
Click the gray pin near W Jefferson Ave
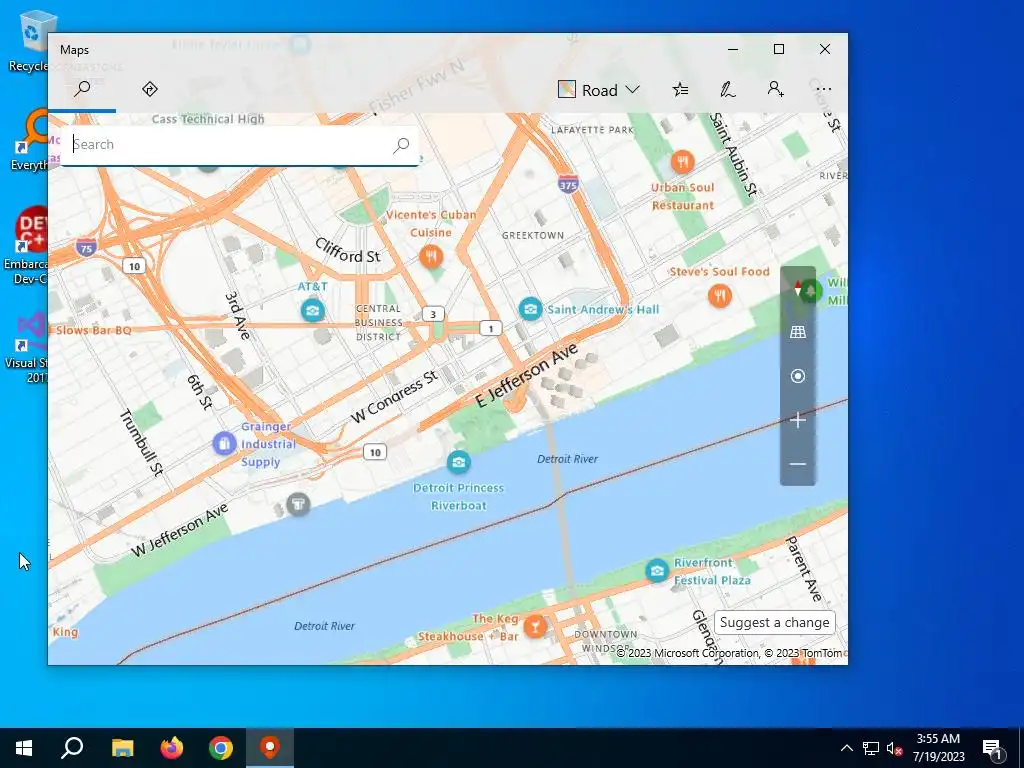pyautogui.click(x=298, y=504)
